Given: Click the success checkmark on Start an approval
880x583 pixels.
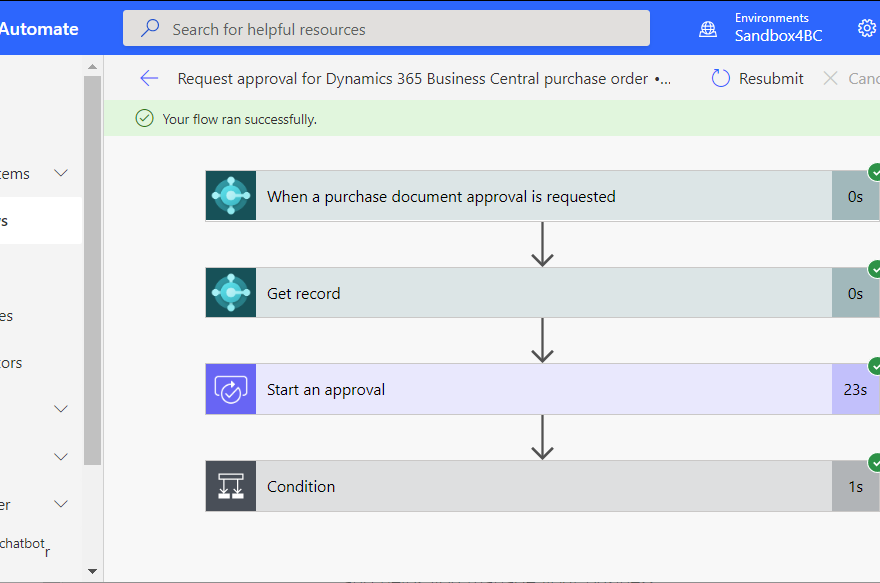Looking at the screenshot, I should tap(874, 366).
